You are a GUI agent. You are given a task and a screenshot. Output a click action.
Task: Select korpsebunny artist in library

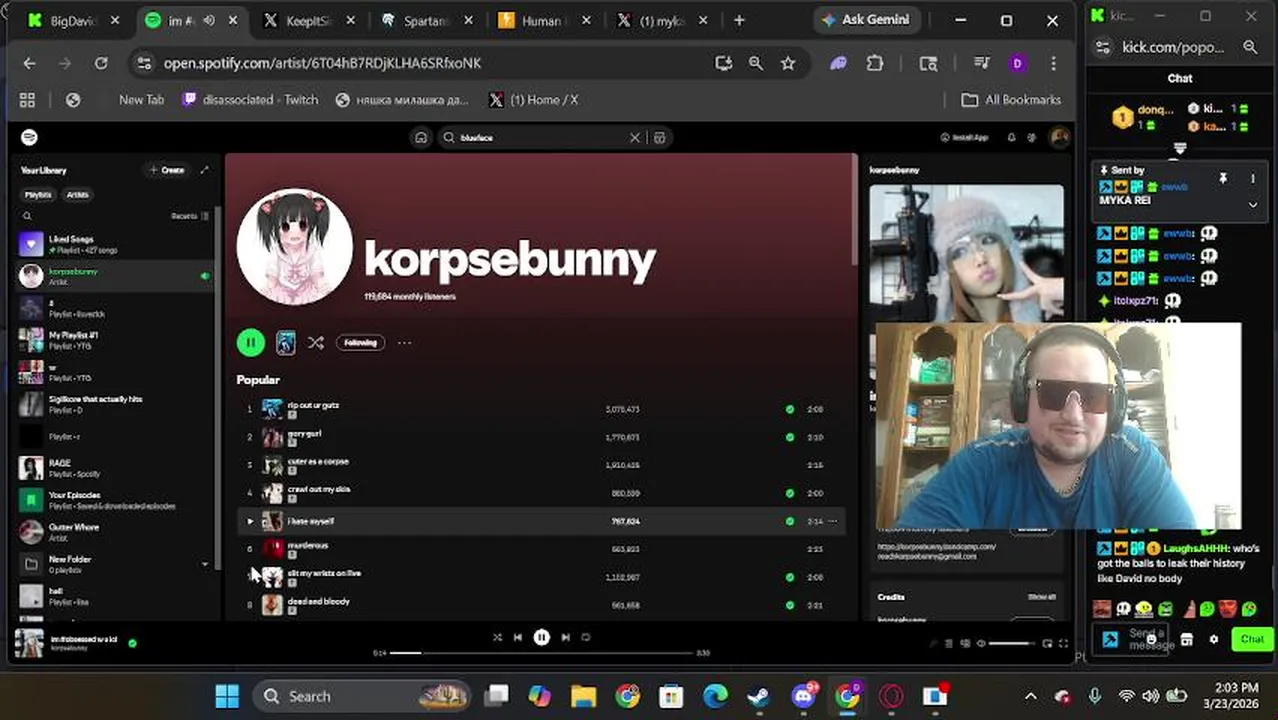[115, 276]
